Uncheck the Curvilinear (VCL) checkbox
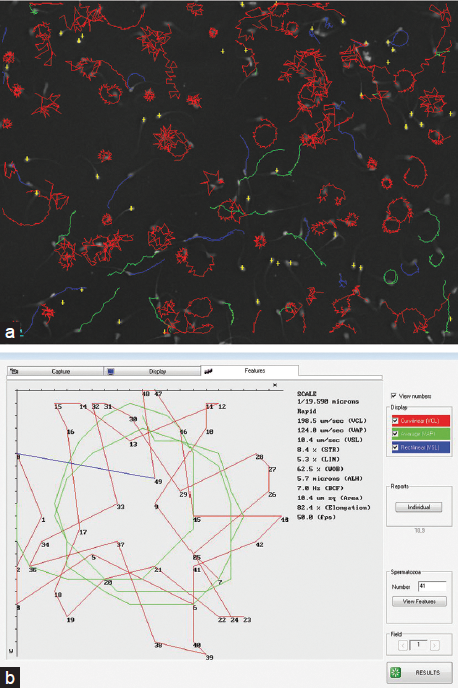Screen dimensions: 458x691 395,421
